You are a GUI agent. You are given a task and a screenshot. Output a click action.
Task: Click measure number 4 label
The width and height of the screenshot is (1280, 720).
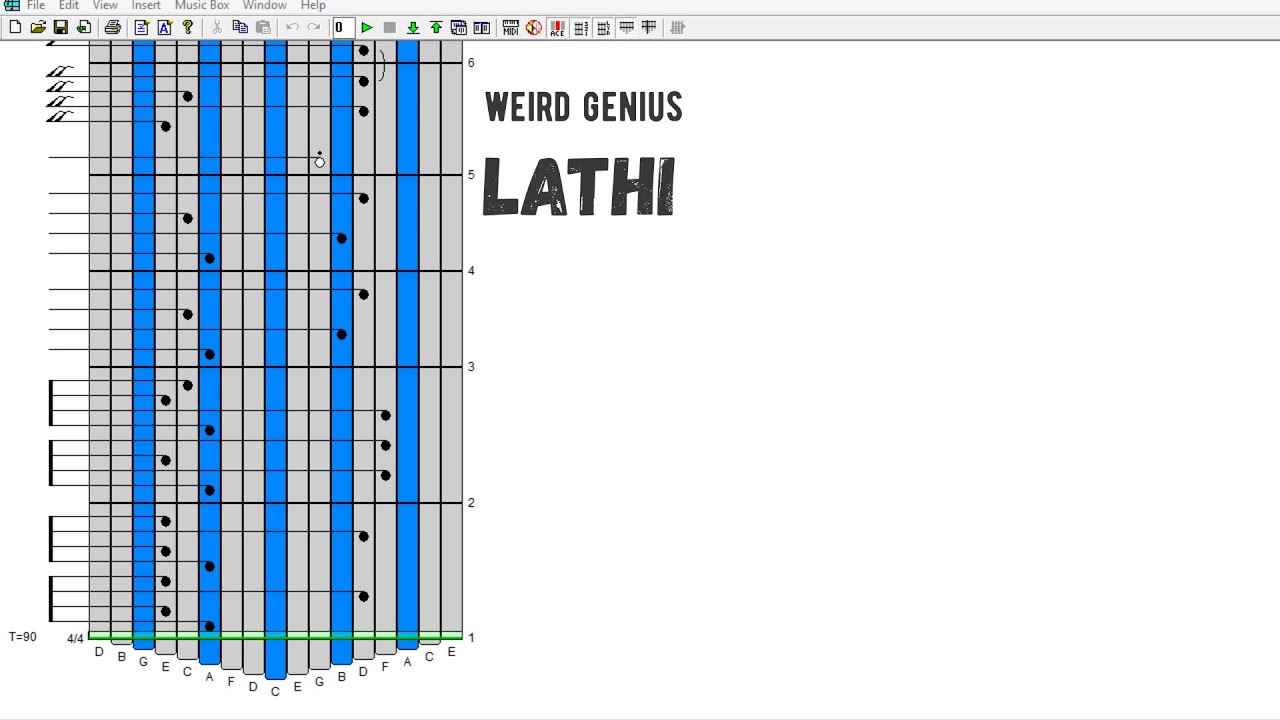471,271
